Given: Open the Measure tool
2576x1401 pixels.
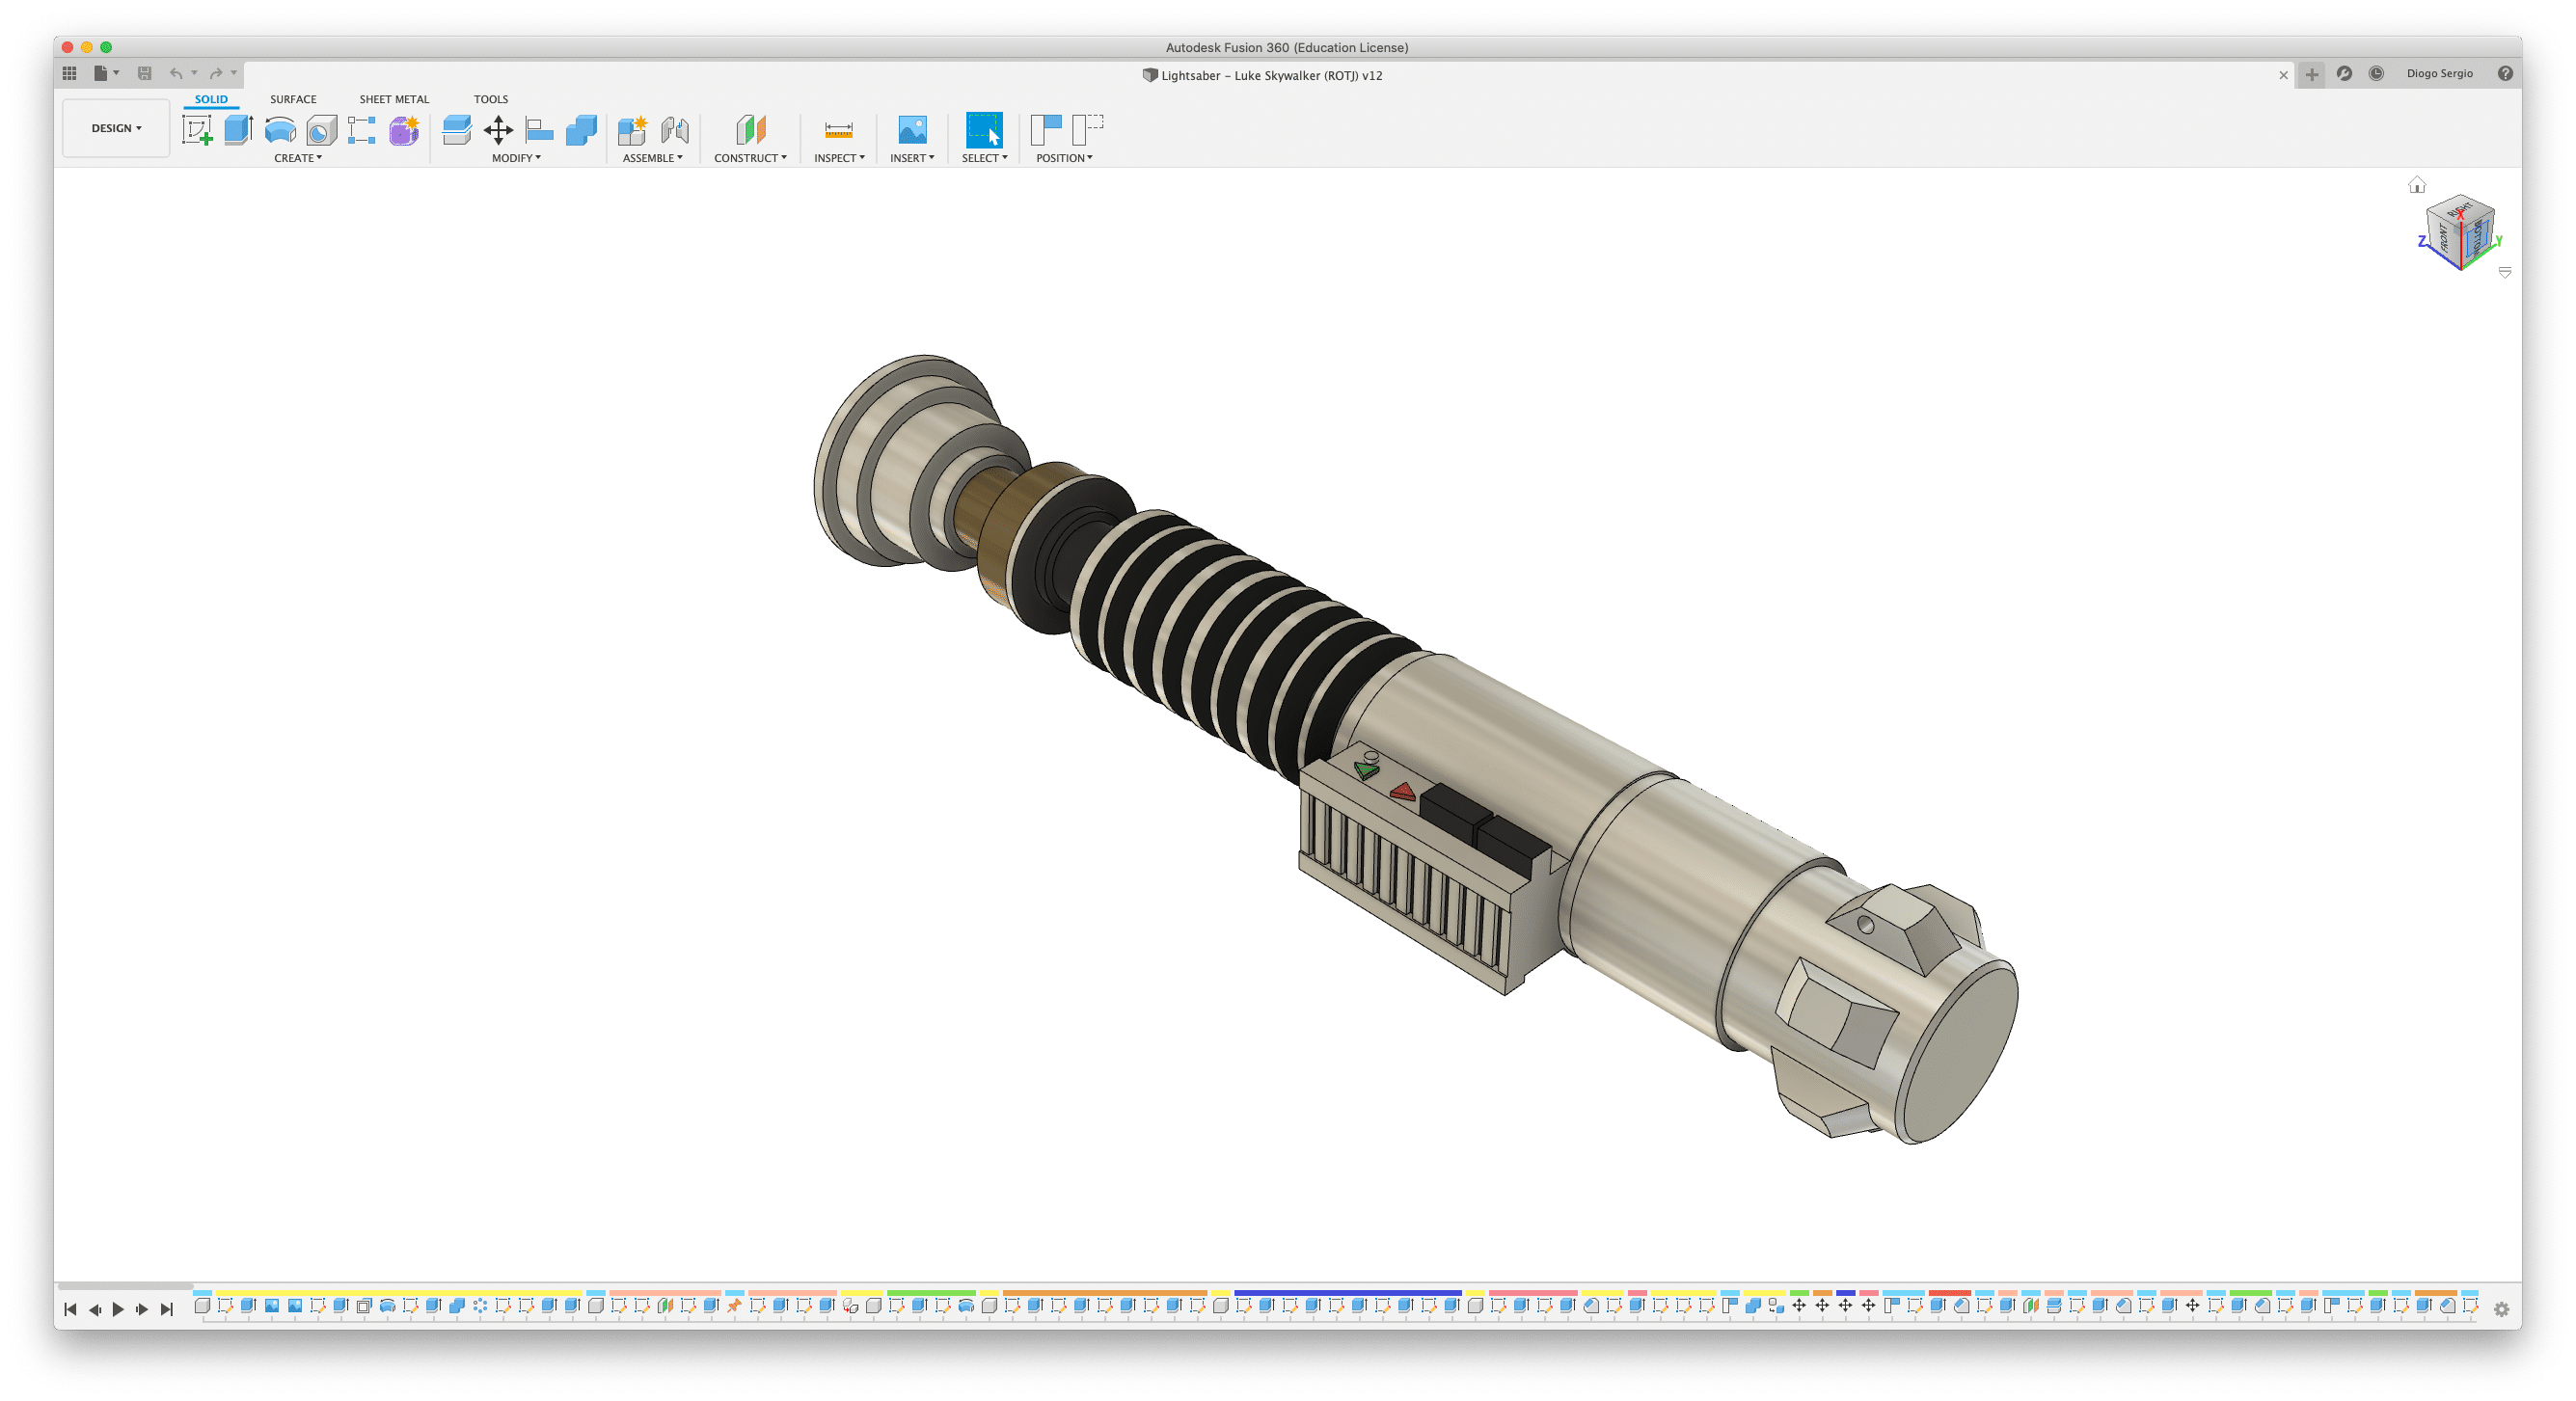Looking at the screenshot, I should pos(838,130).
